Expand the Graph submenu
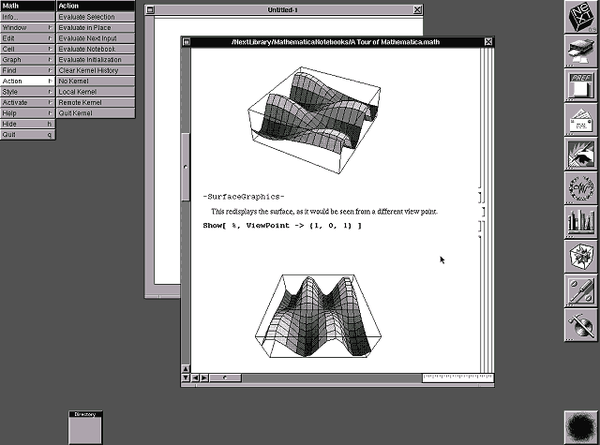Image resolution: width=600 pixels, height=445 pixels. [x=27, y=58]
